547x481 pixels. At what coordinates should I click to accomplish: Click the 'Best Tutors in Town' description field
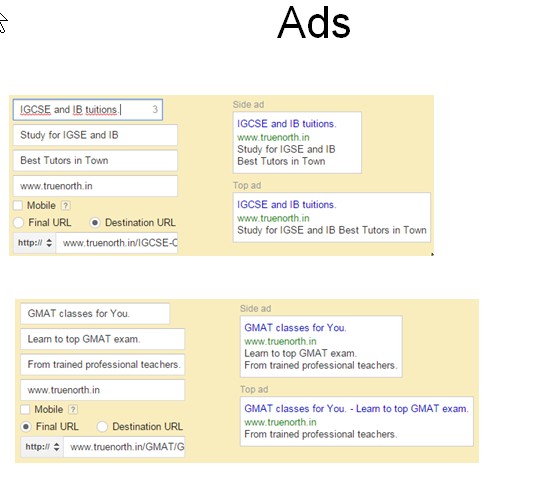[x=95, y=160]
